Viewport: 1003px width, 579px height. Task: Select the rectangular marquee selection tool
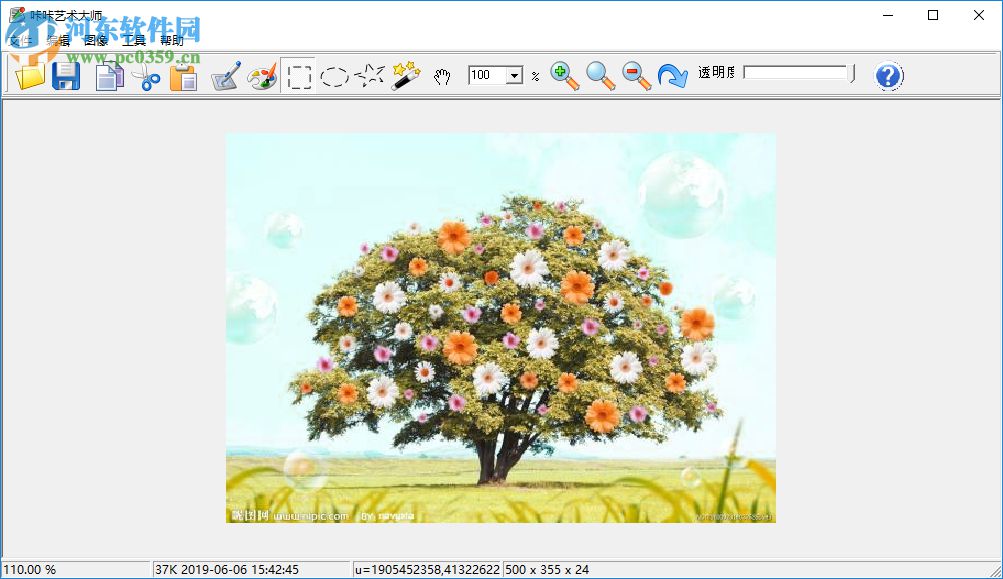299,76
